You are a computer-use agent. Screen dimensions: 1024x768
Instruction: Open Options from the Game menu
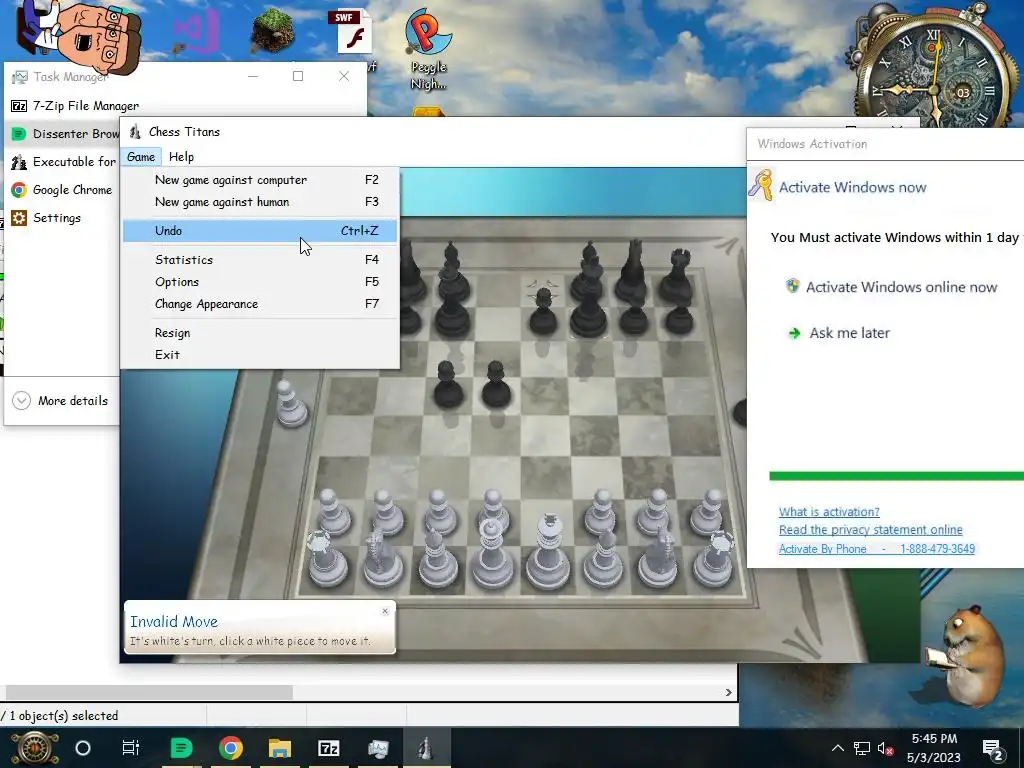click(x=260, y=282)
